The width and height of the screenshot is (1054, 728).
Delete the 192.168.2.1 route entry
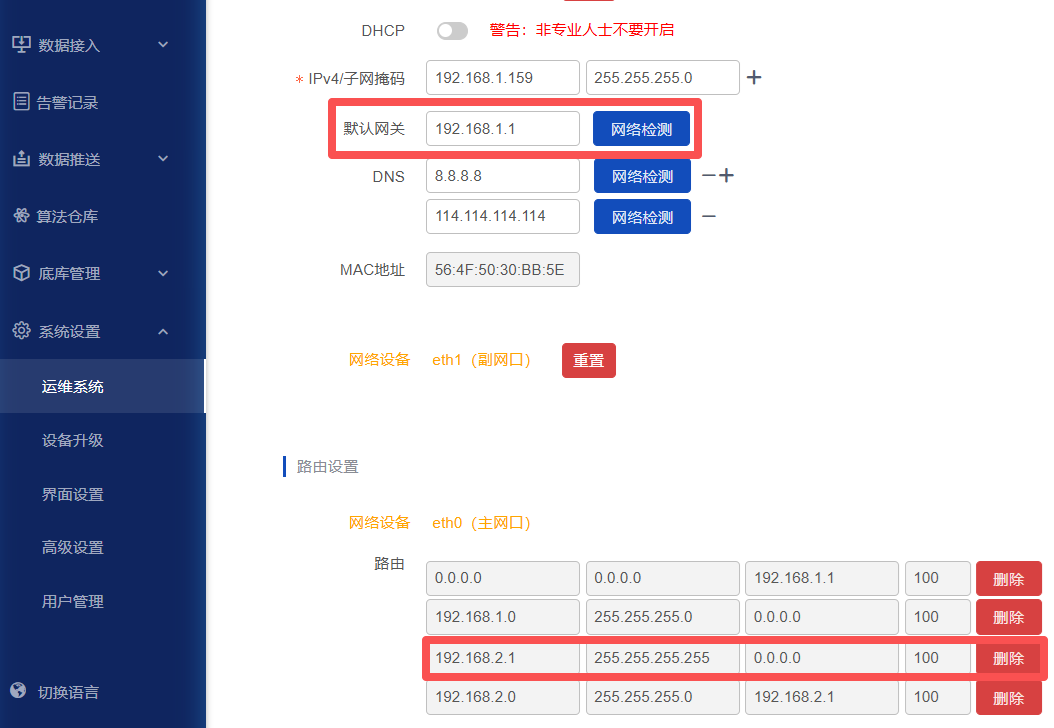pos(1008,658)
